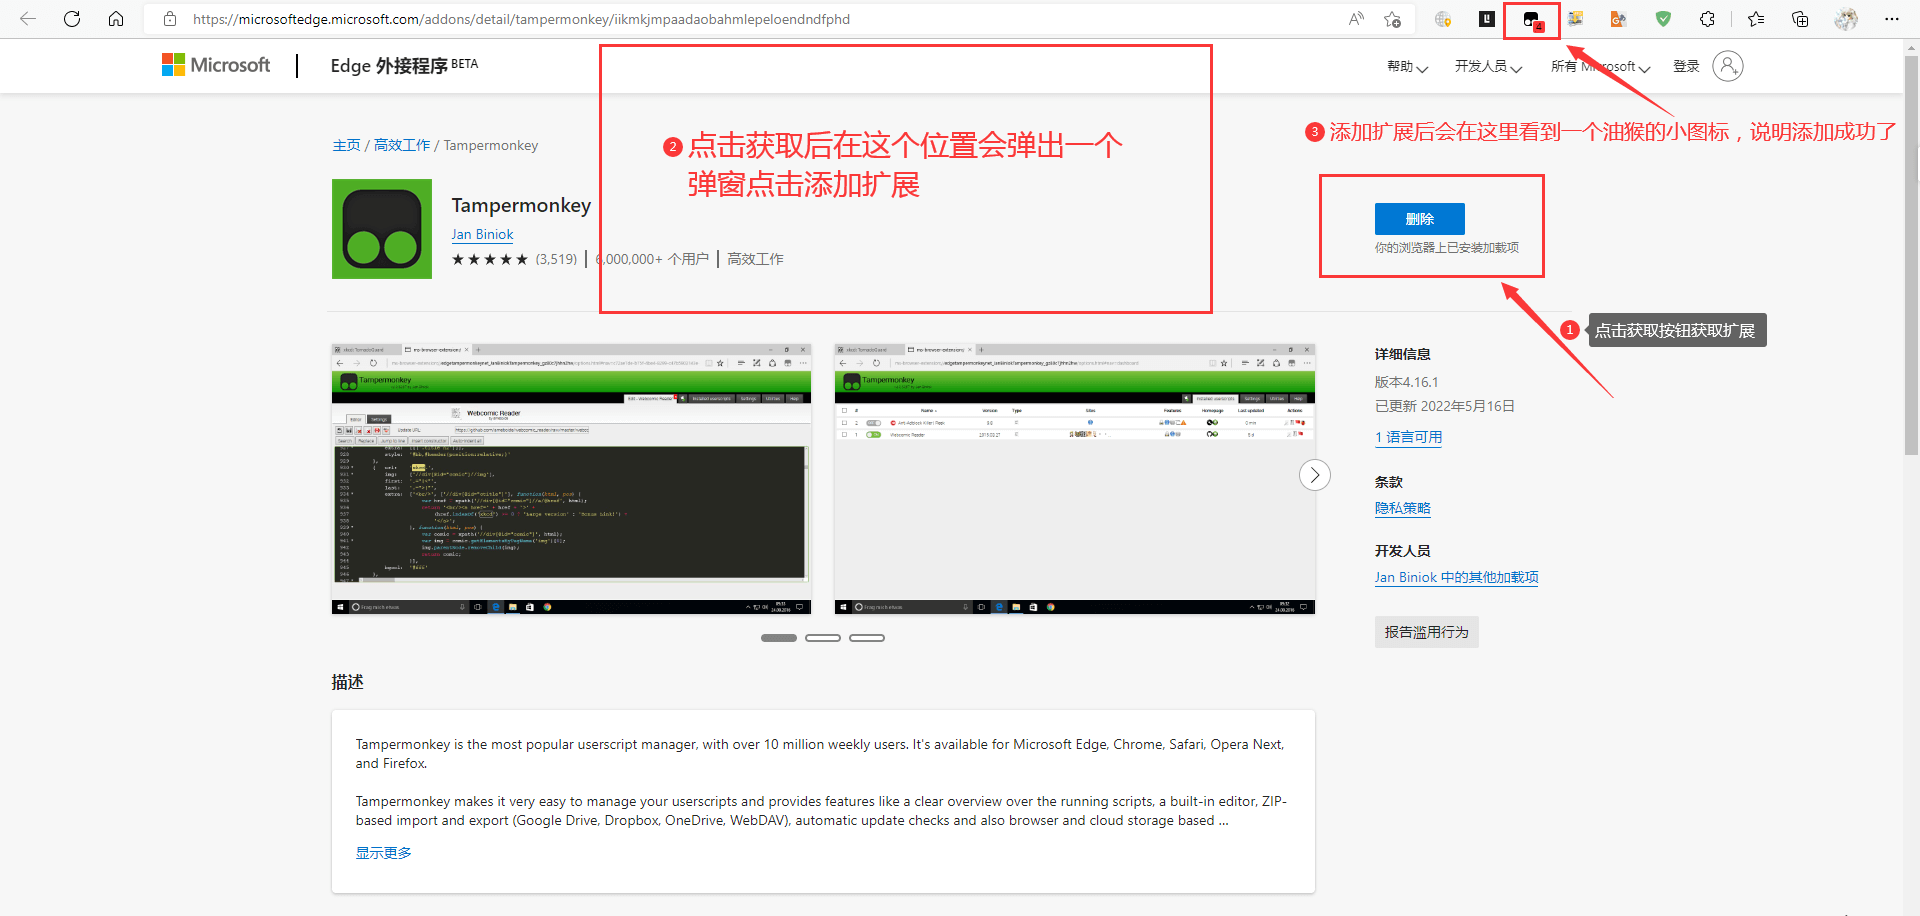Open the Favorites list star icon

(x=1756, y=19)
